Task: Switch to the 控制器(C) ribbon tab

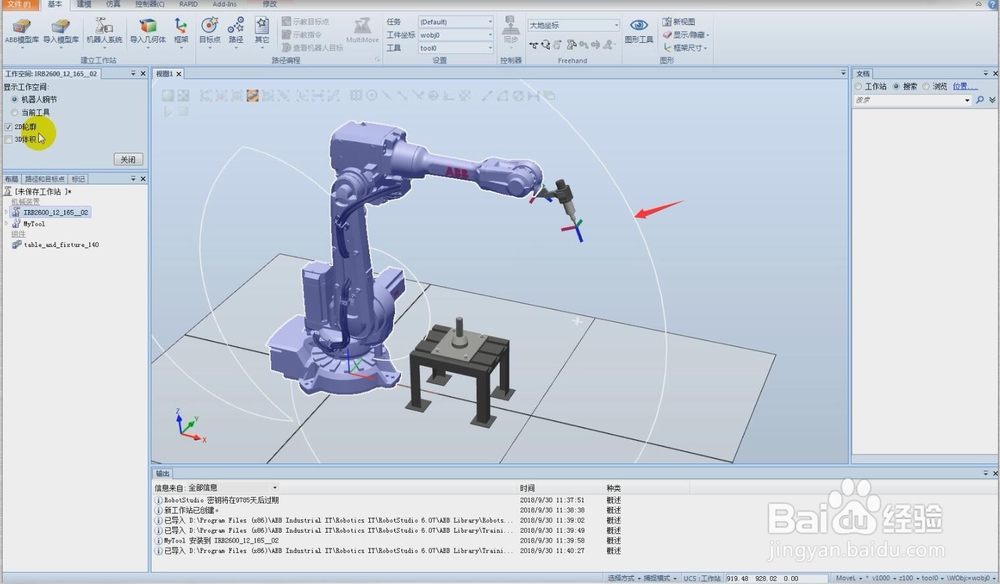Action: pyautogui.click(x=149, y=4)
